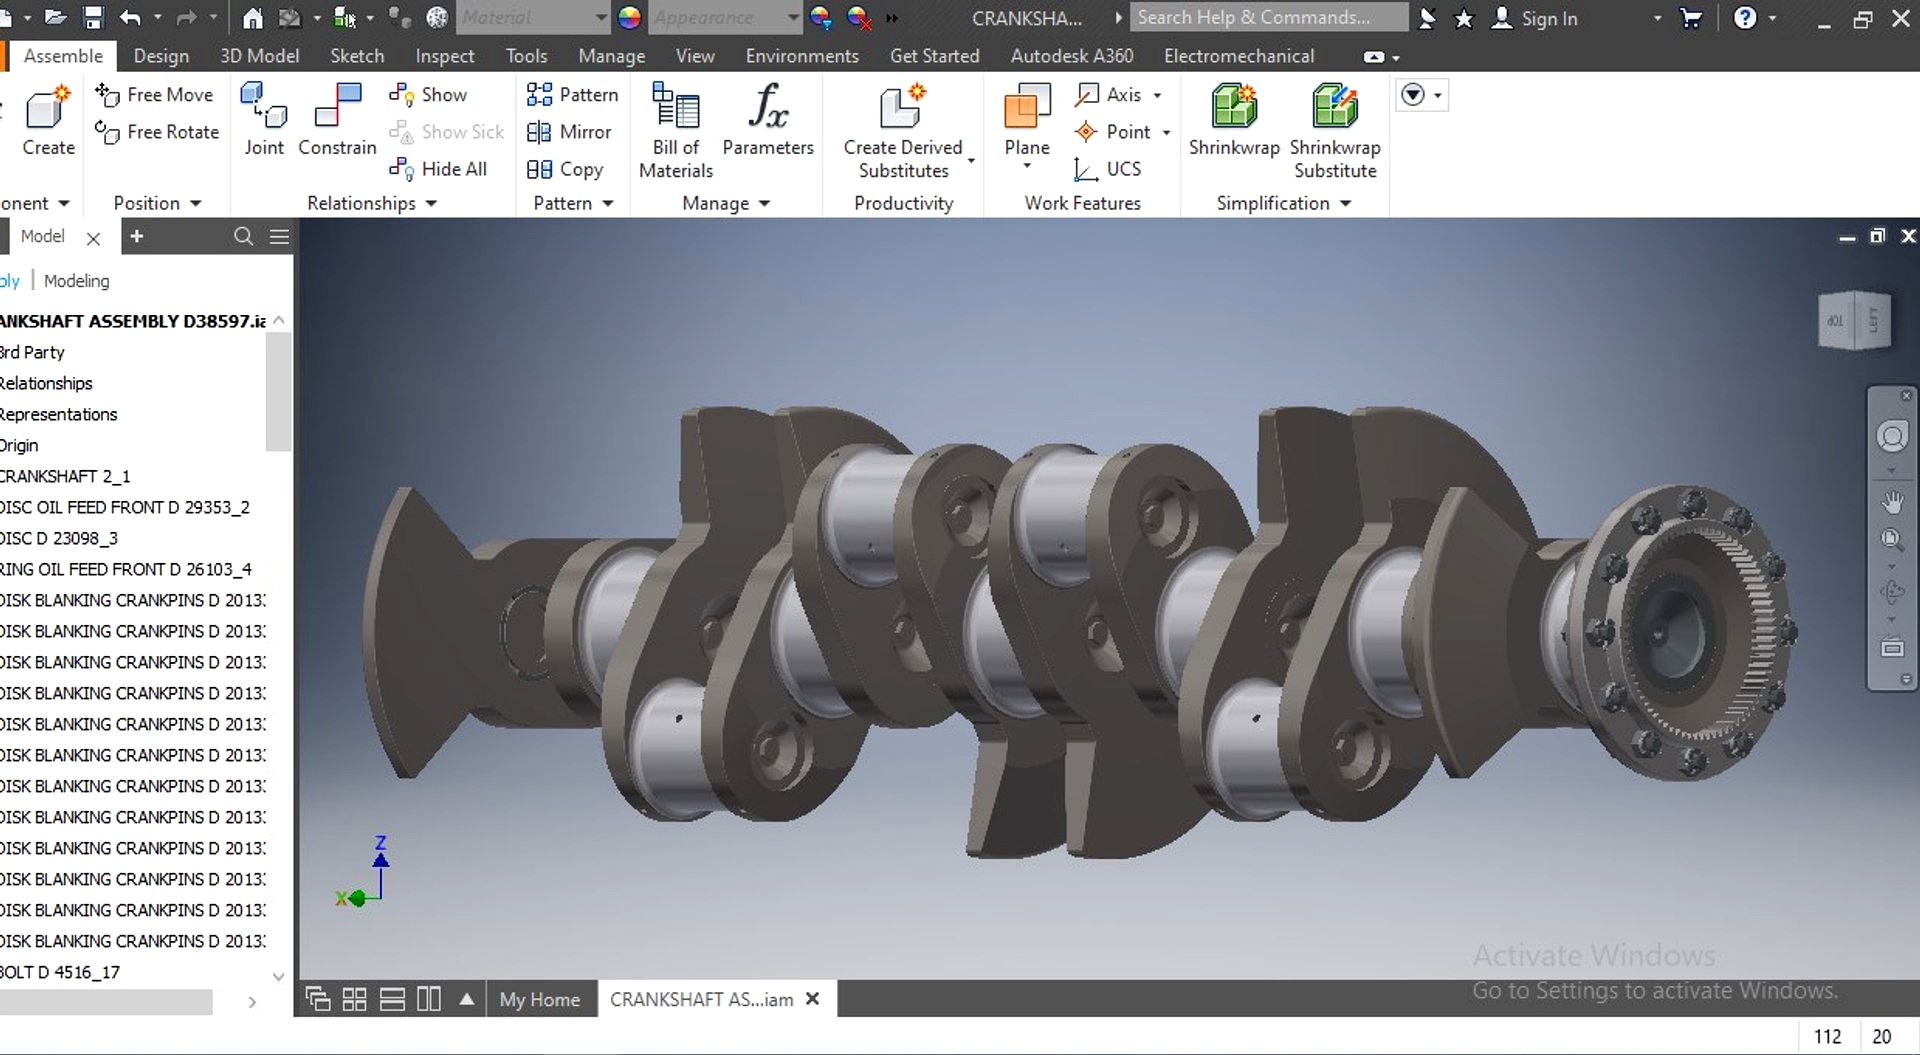1920x1055 pixels.
Task: Hide all relationships with Hide All
Action: (x=440, y=169)
